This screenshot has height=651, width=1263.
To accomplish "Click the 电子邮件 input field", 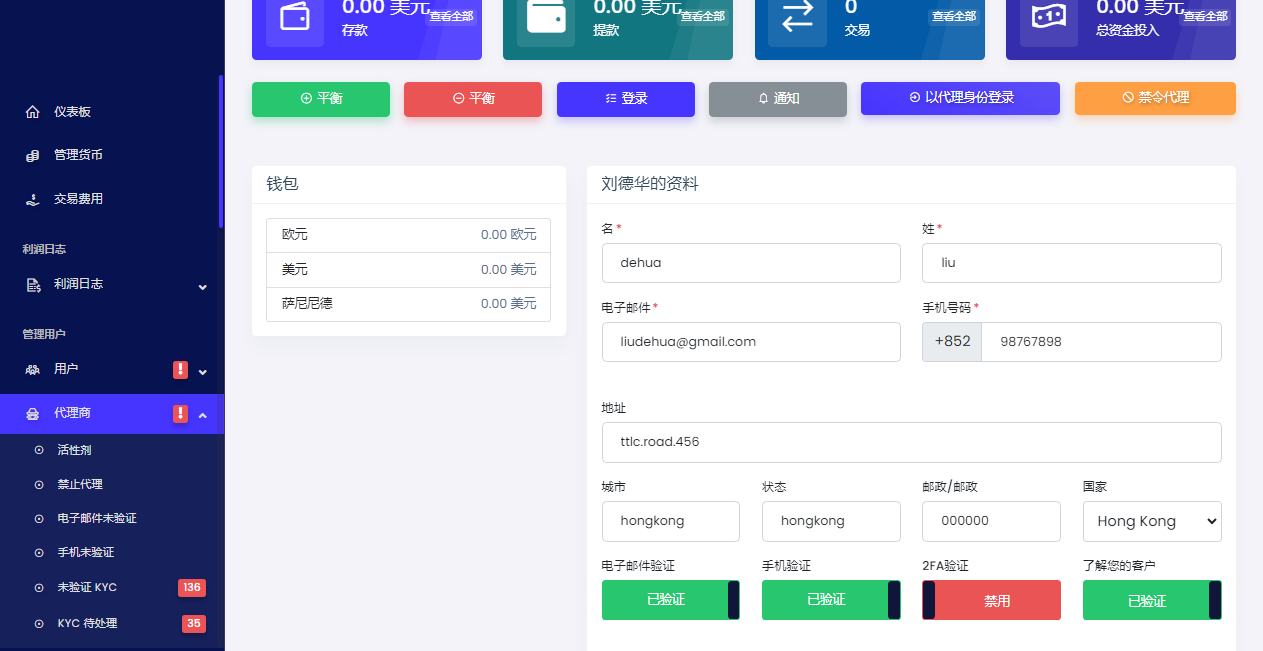I will (750, 342).
